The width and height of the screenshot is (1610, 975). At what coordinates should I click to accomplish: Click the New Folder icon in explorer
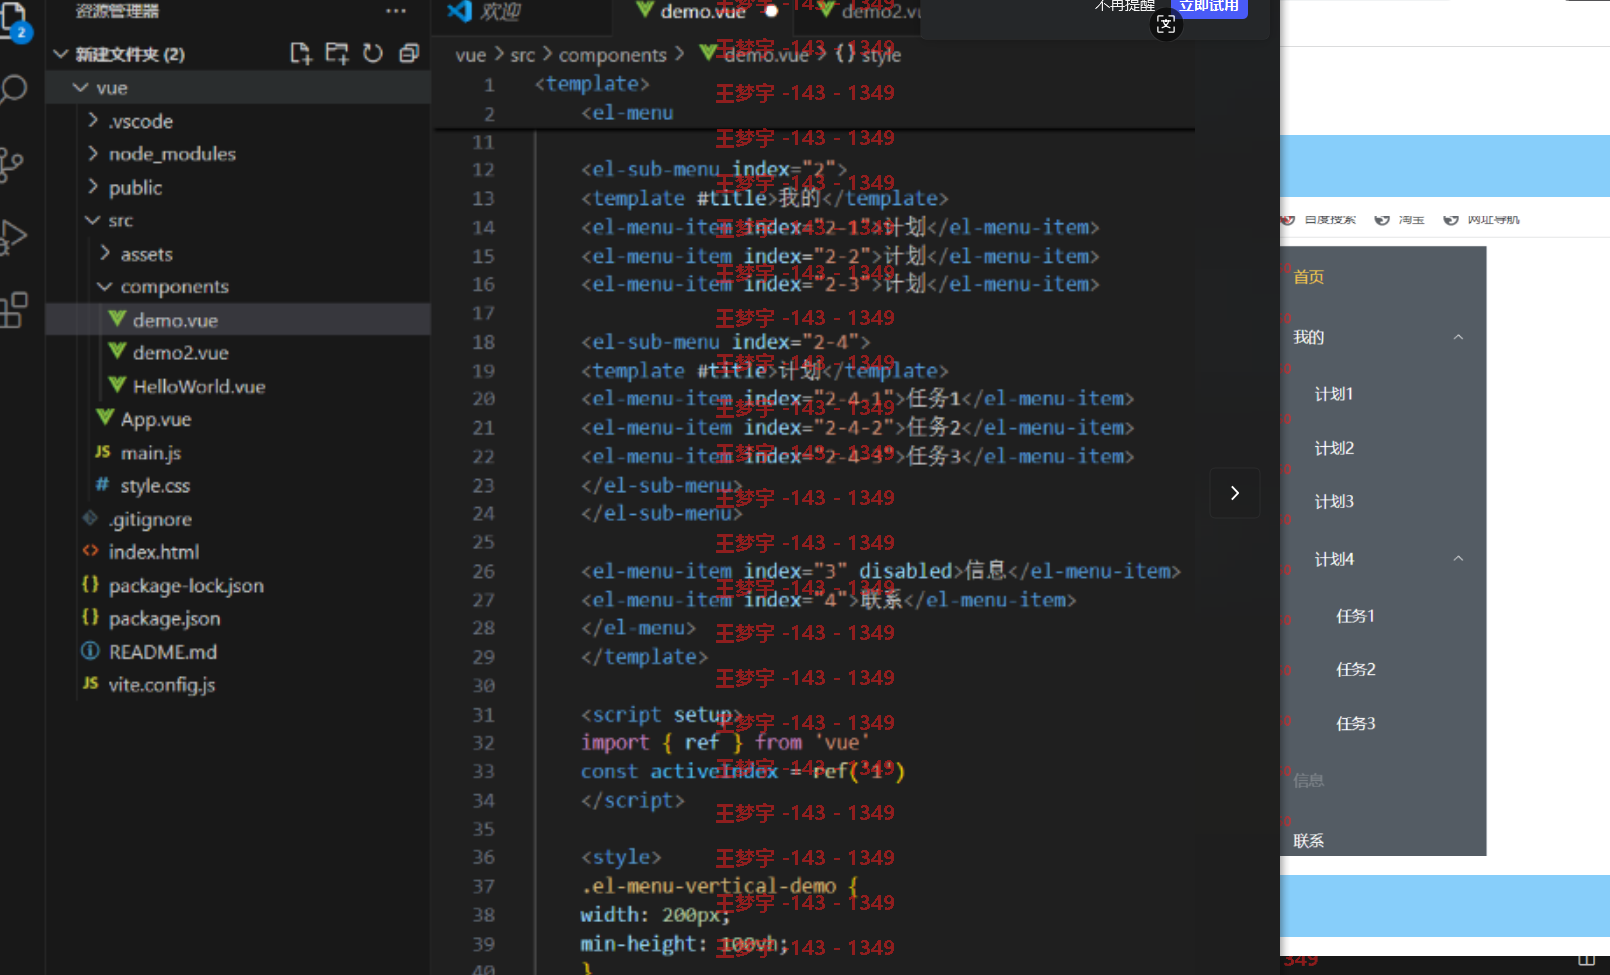tap(337, 53)
